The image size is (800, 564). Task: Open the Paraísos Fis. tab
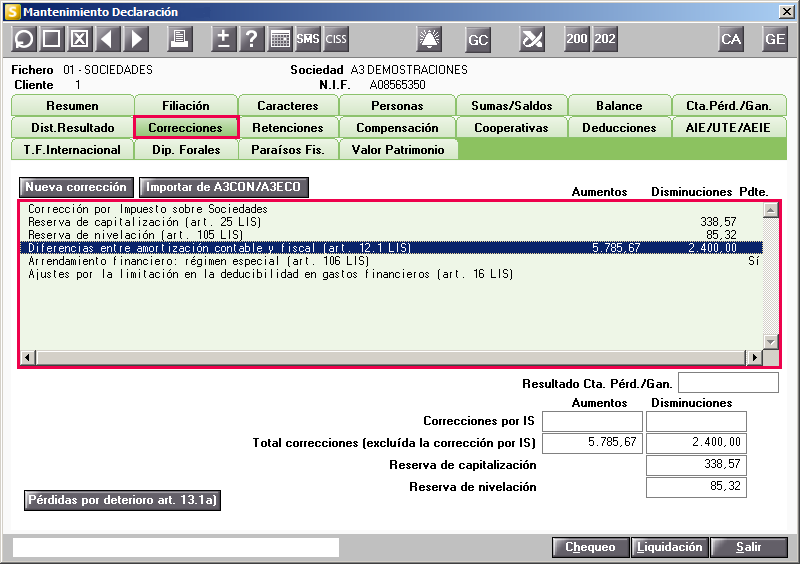click(288, 150)
